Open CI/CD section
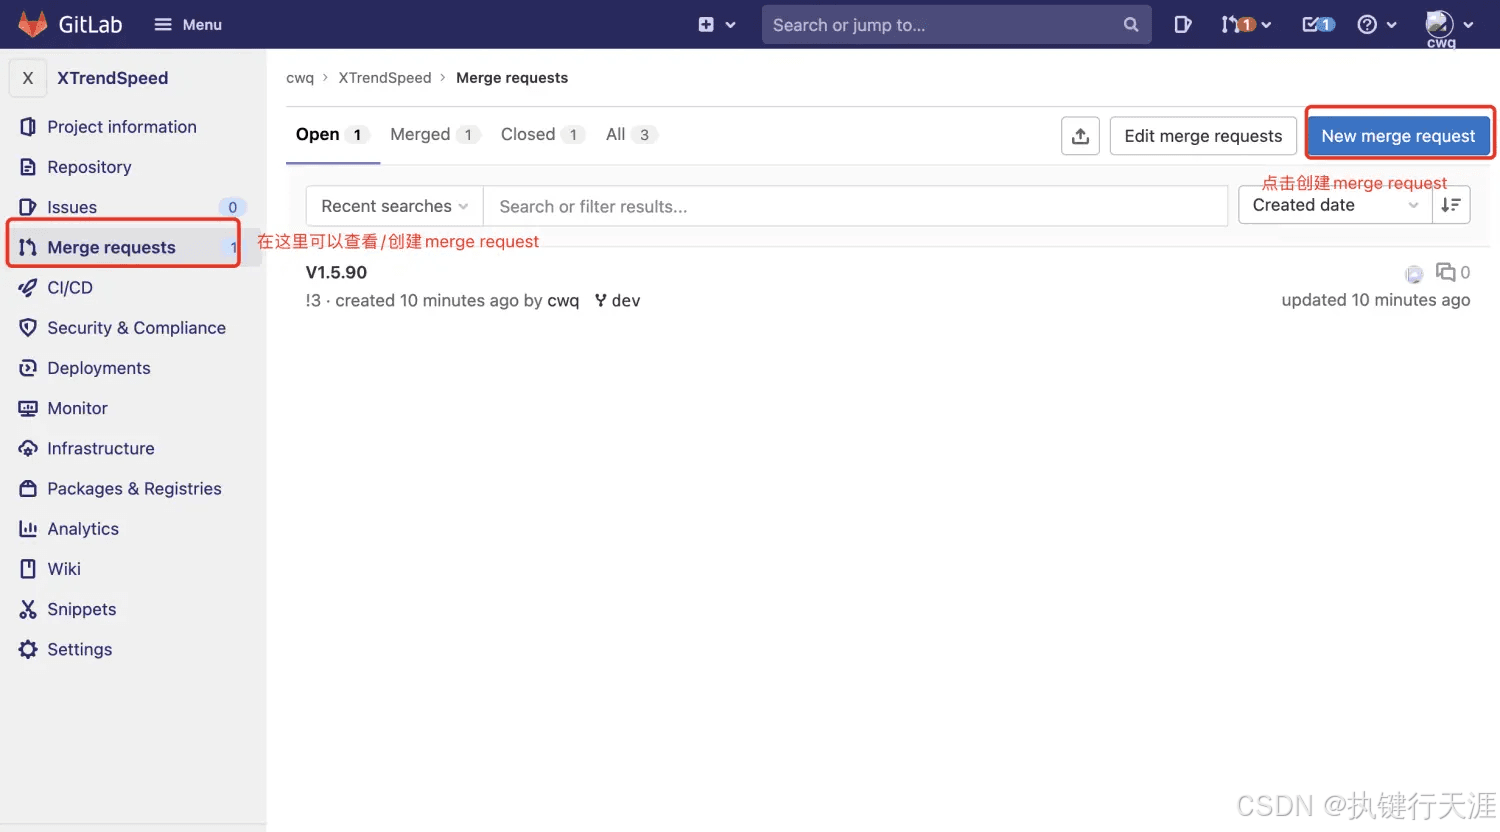This screenshot has height=832, width=1500. [x=70, y=287]
